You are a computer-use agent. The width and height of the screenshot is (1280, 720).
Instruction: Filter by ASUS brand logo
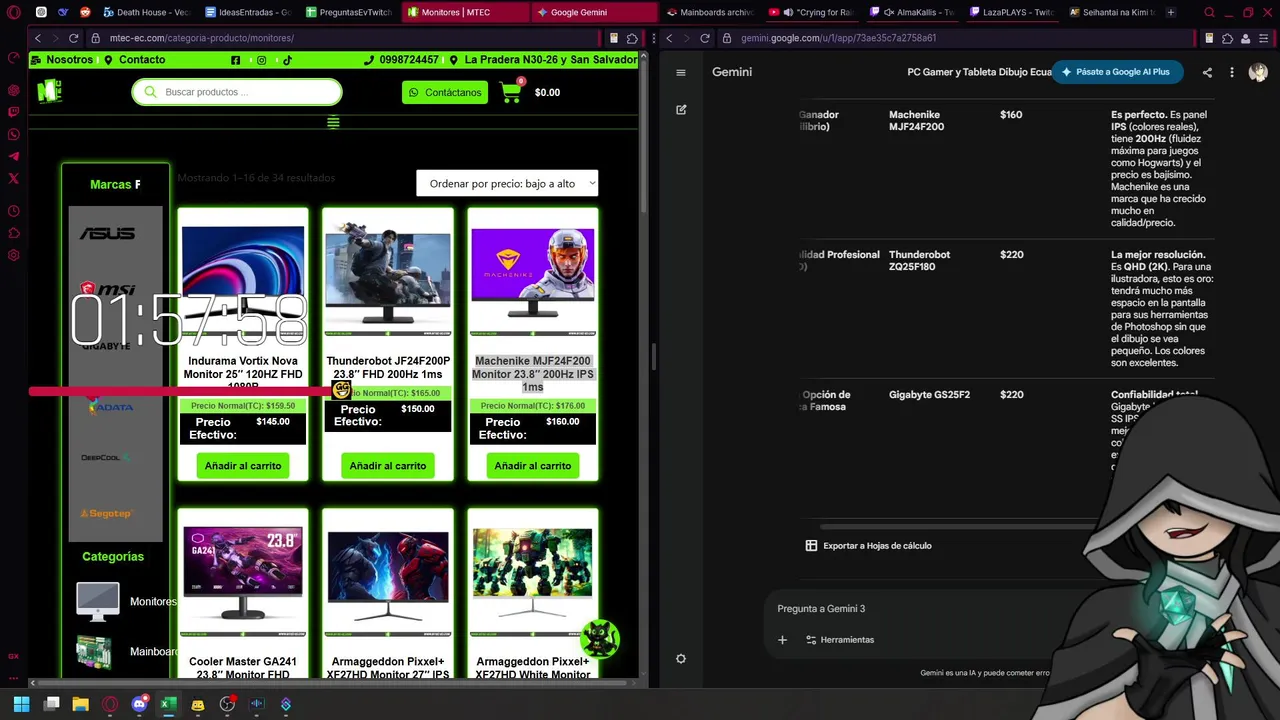click(x=108, y=233)
